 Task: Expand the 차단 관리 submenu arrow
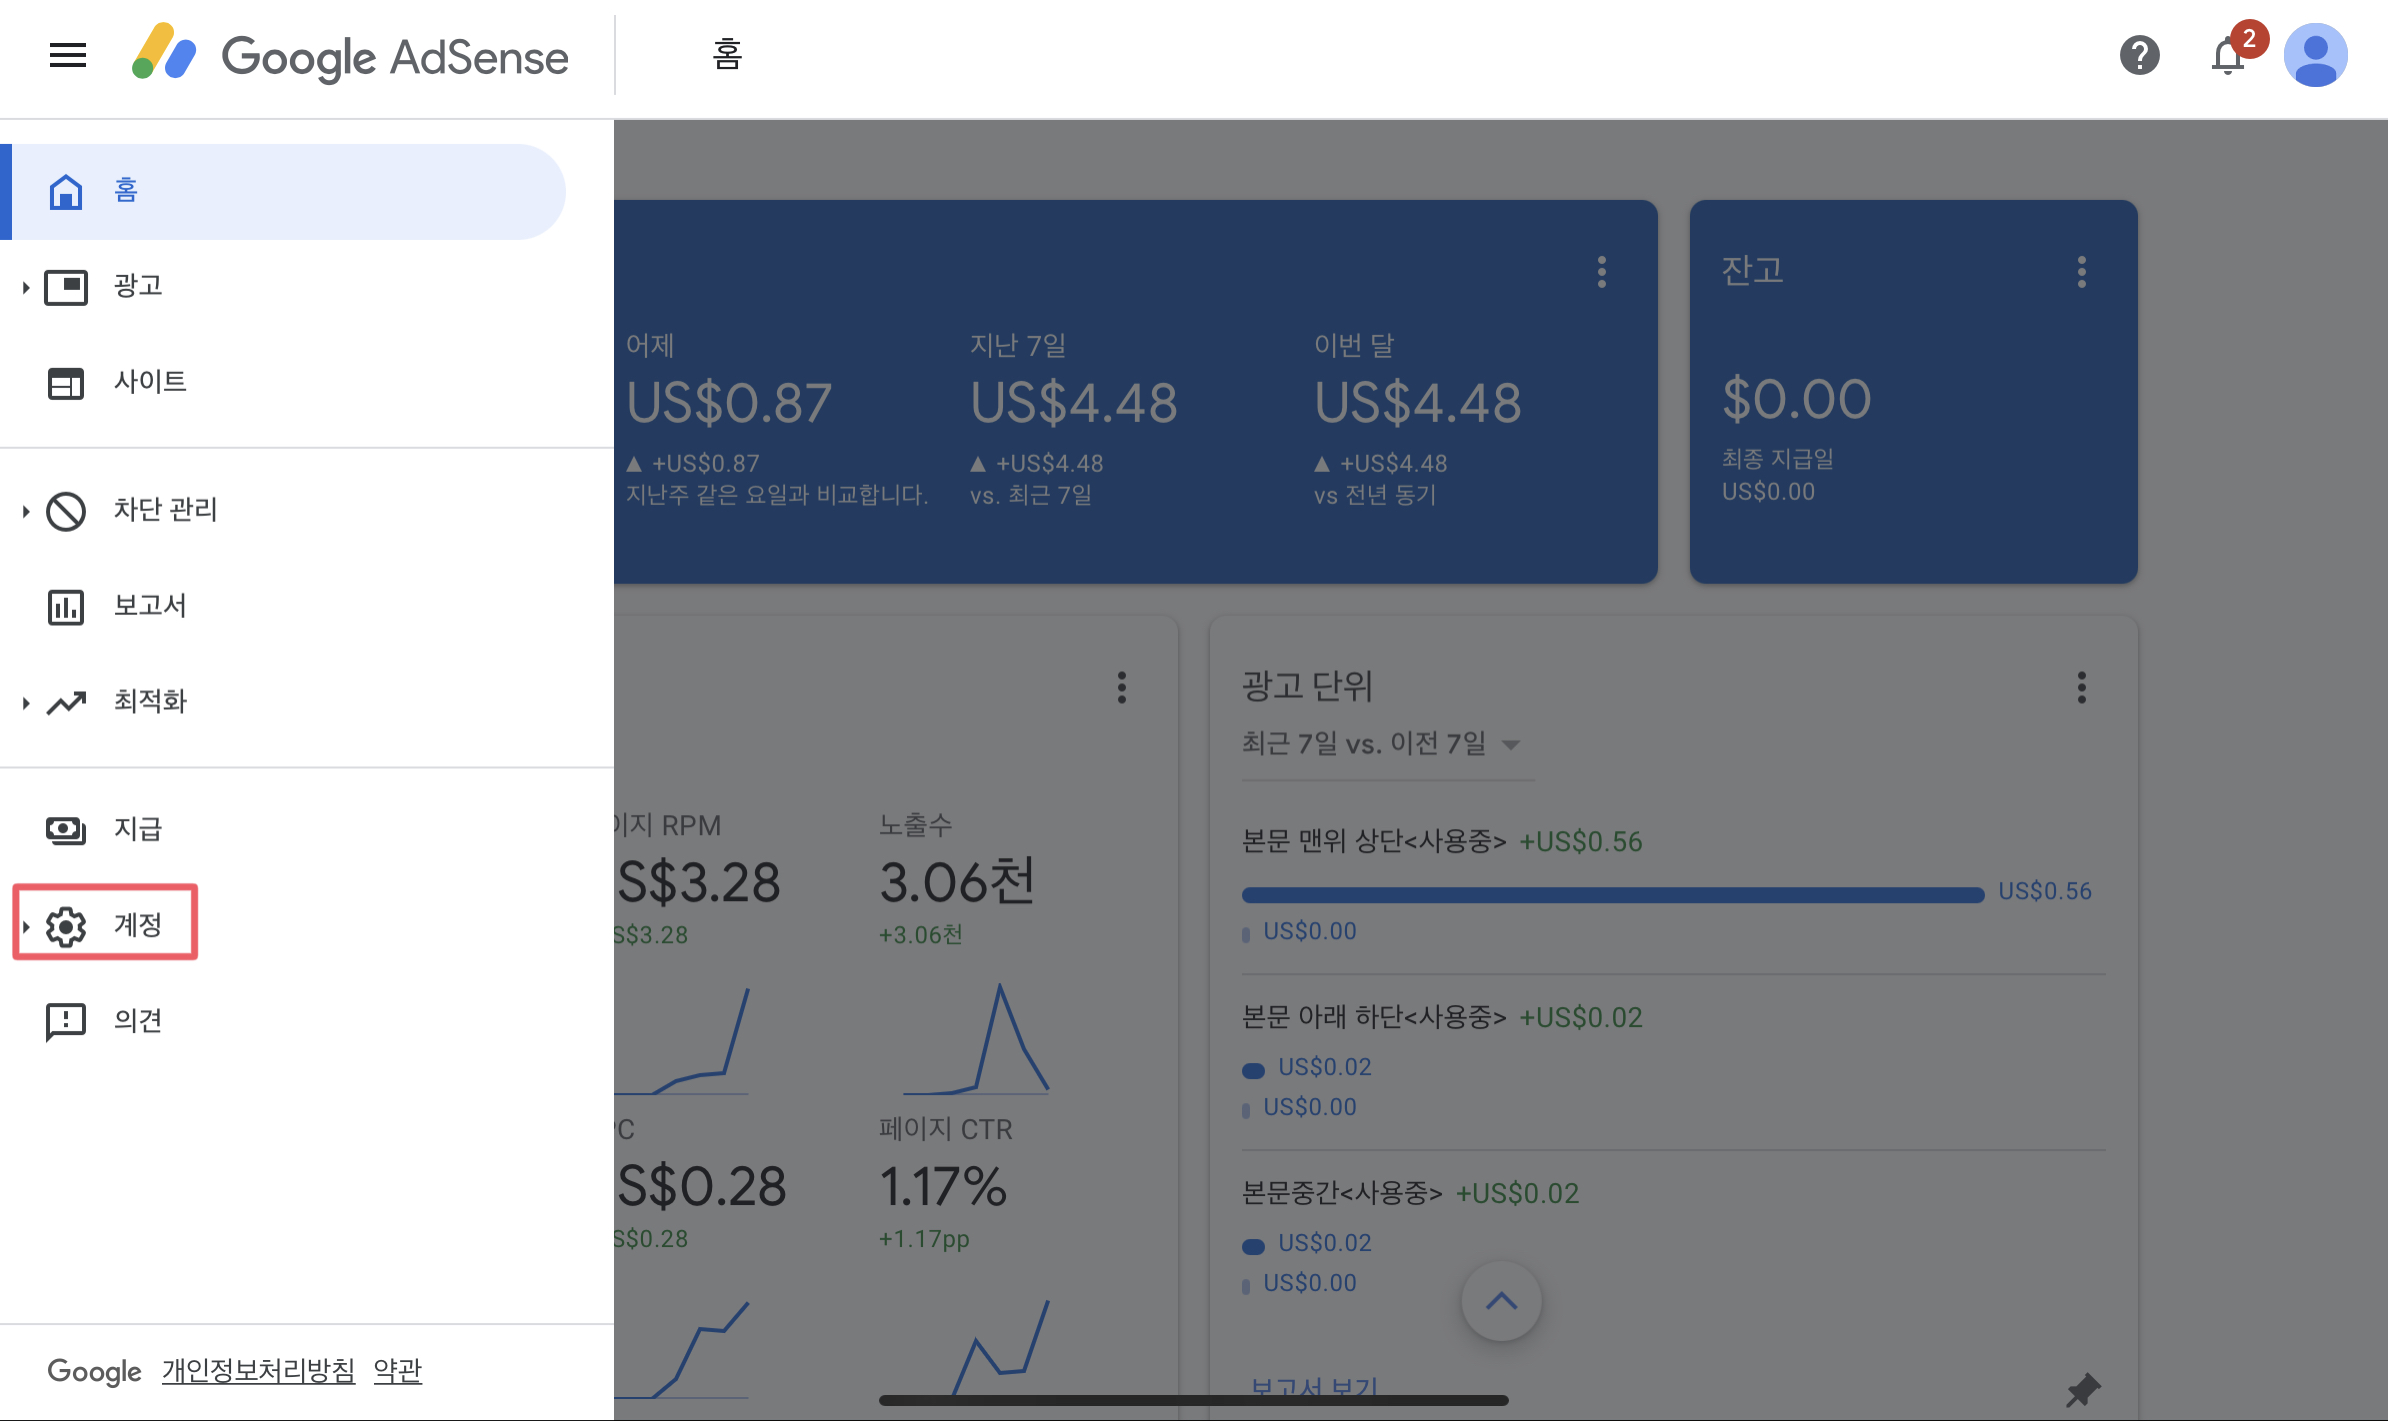(x=25, y=511)
